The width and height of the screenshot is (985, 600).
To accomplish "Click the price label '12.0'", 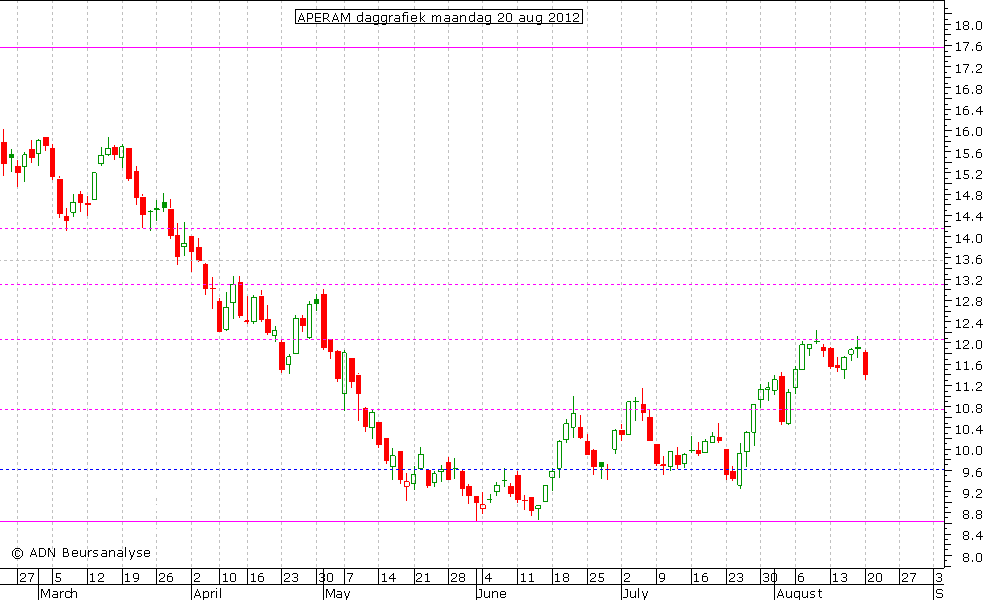I will pos(968,345).
